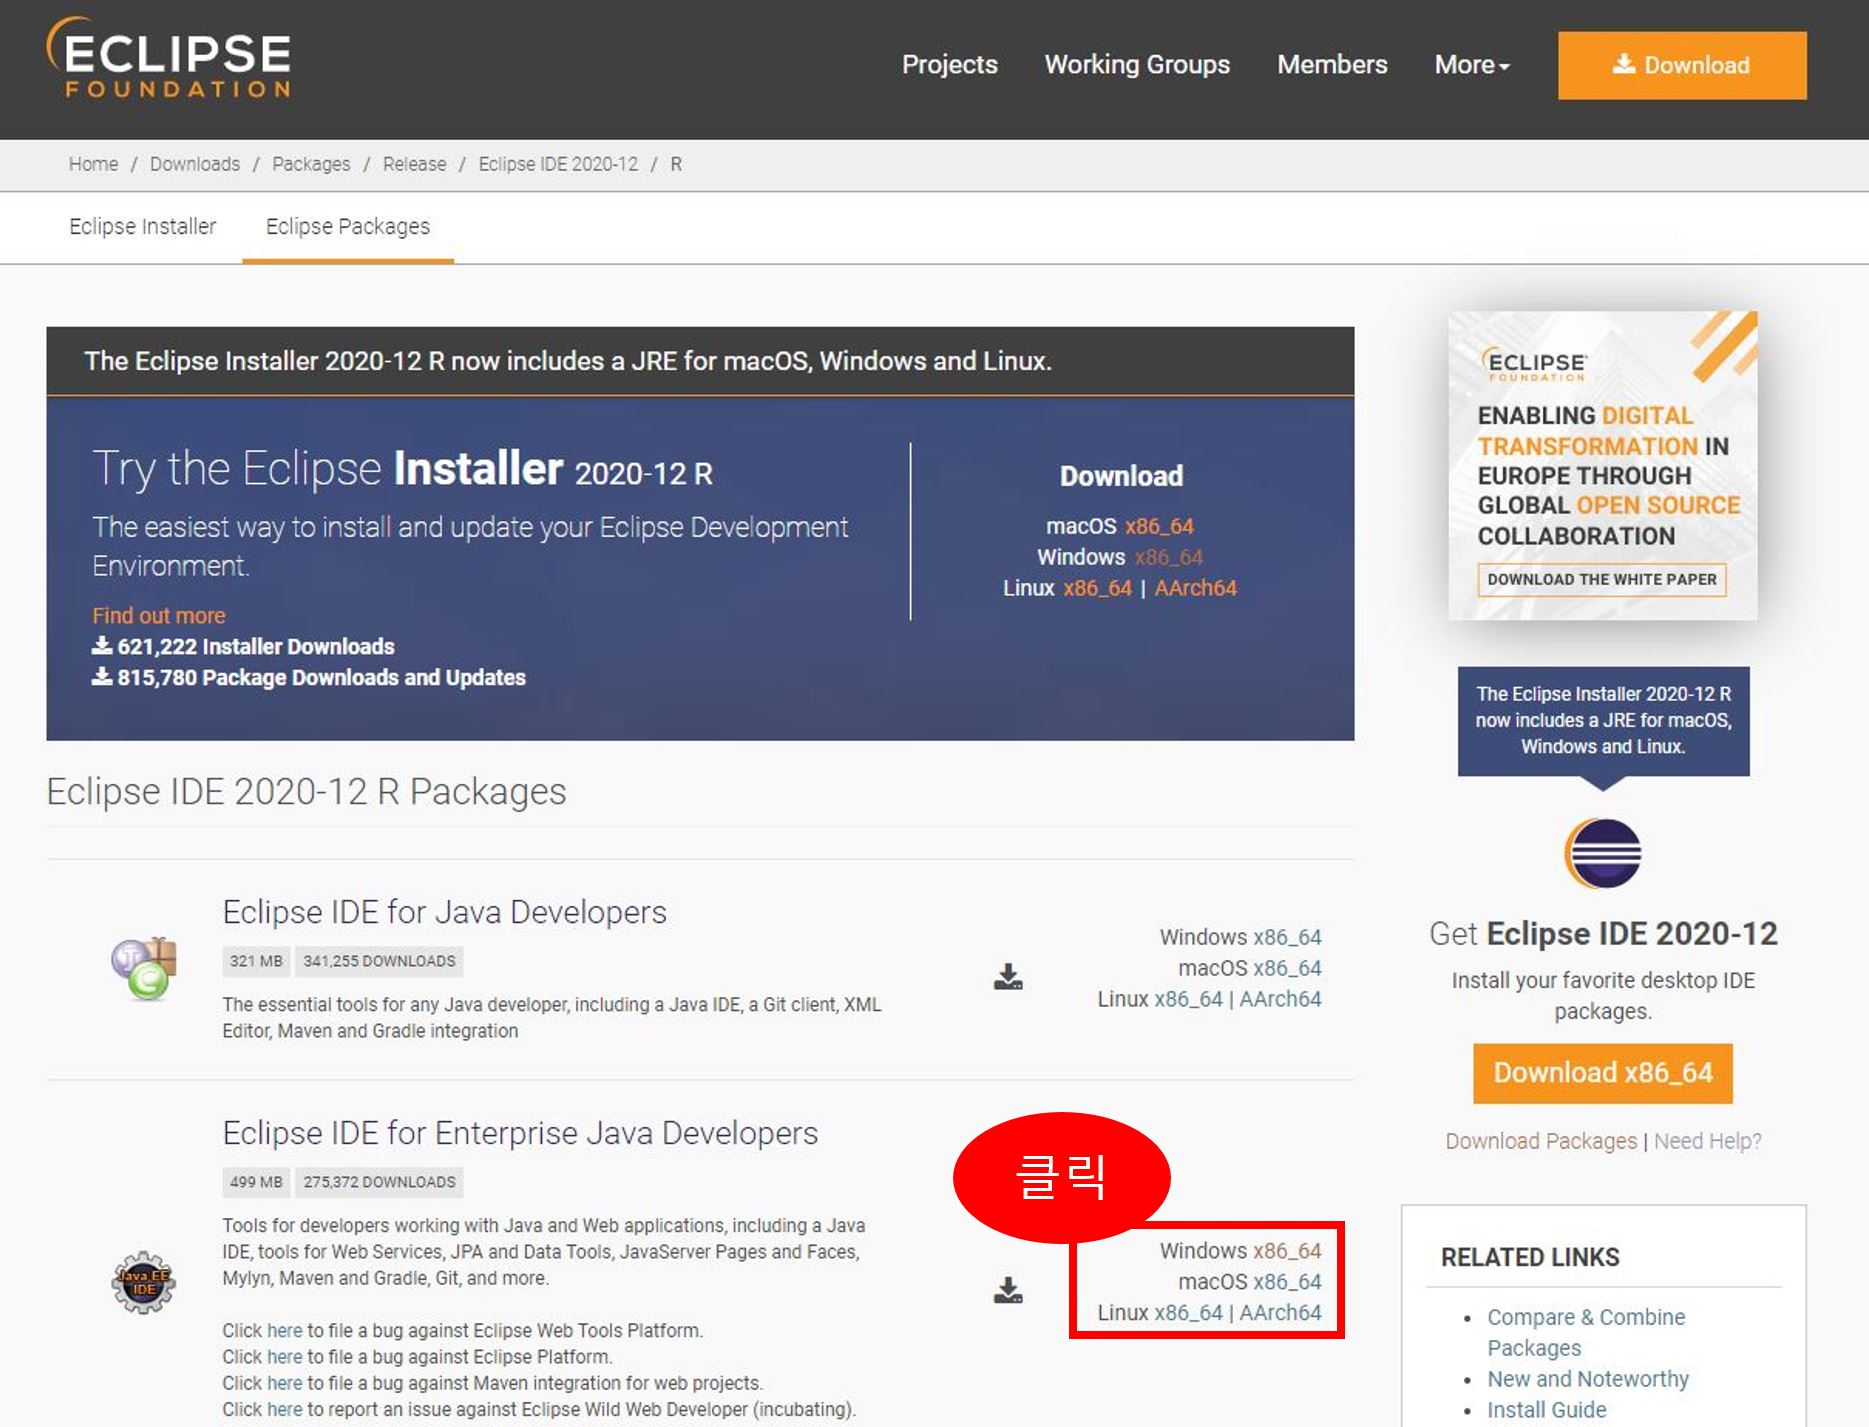The image size is (1869, 1427).
Task: Open Members in top navigation
Action: coord(1332,65)
